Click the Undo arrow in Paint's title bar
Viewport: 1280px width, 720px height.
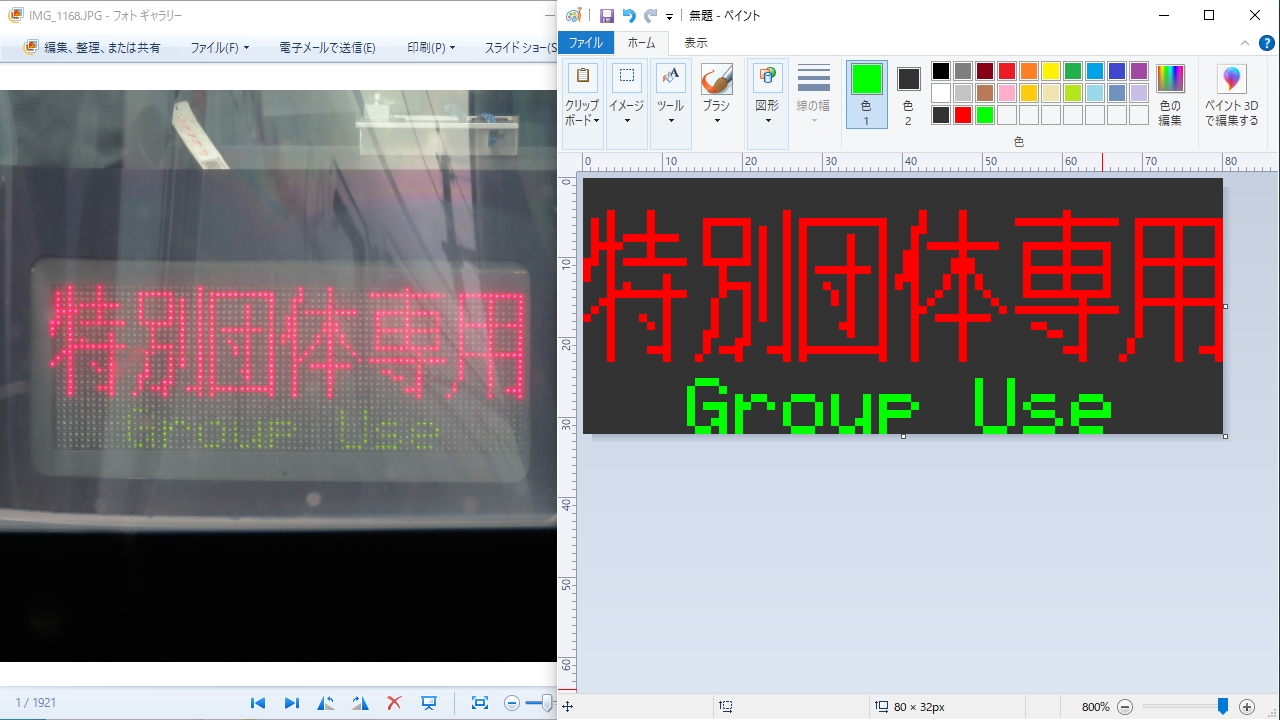click(629, 15)
